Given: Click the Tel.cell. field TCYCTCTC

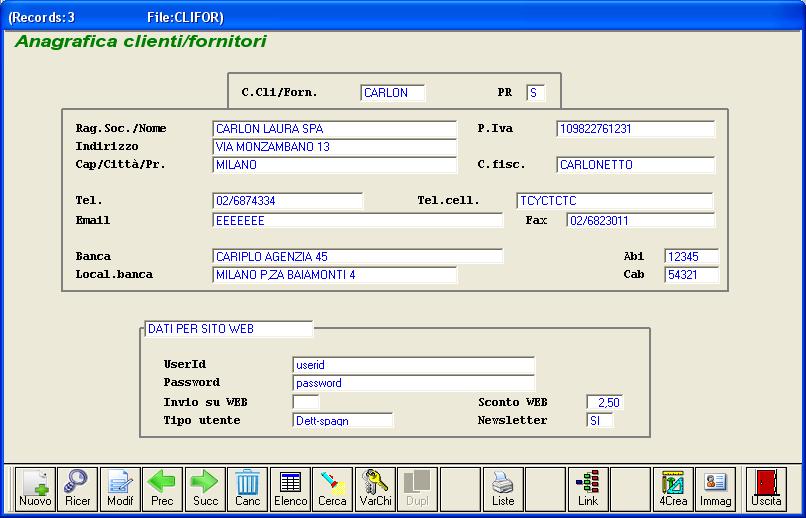Looking at the screenshot, I should click(615, 201).
